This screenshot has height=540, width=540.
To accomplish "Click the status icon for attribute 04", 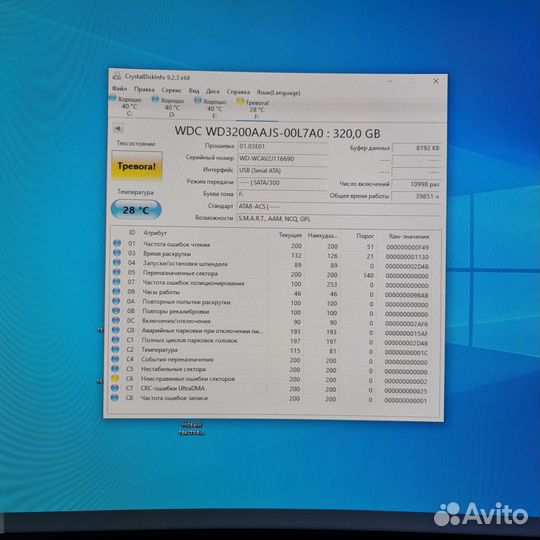I will coord(117,262).
